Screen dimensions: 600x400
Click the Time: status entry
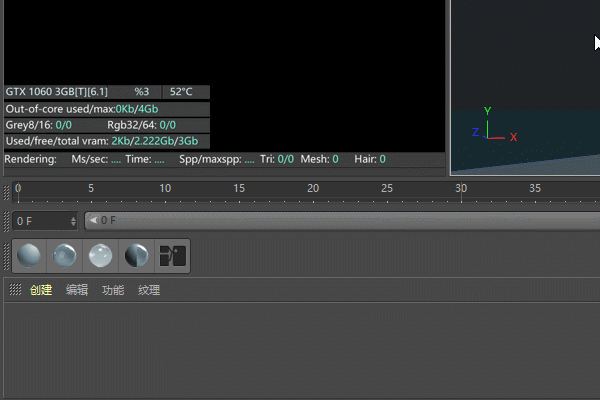(145, 159)
